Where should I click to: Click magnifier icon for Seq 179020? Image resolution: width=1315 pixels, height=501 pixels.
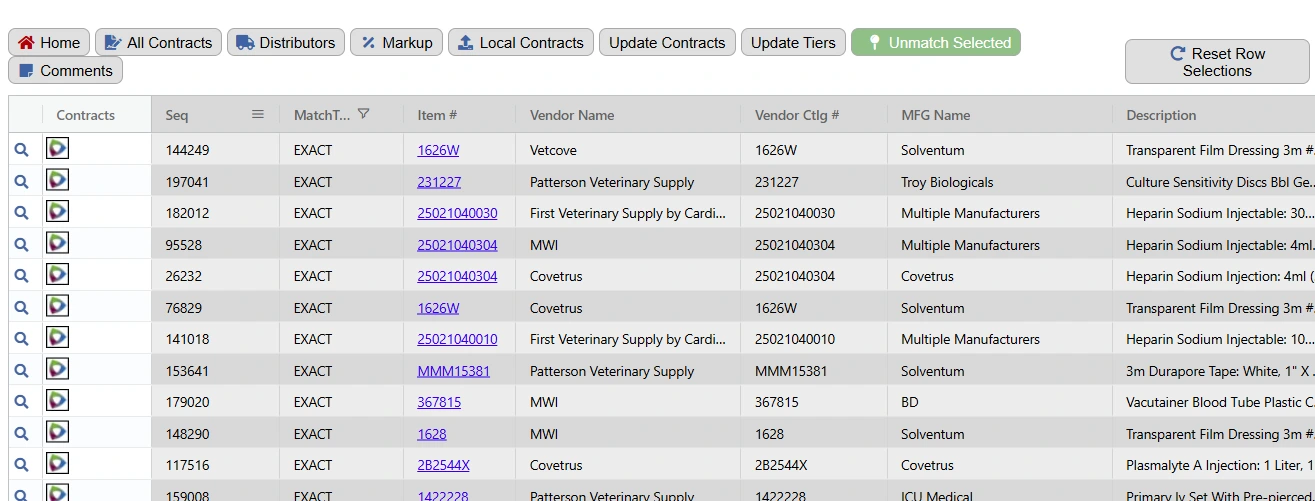21,402
